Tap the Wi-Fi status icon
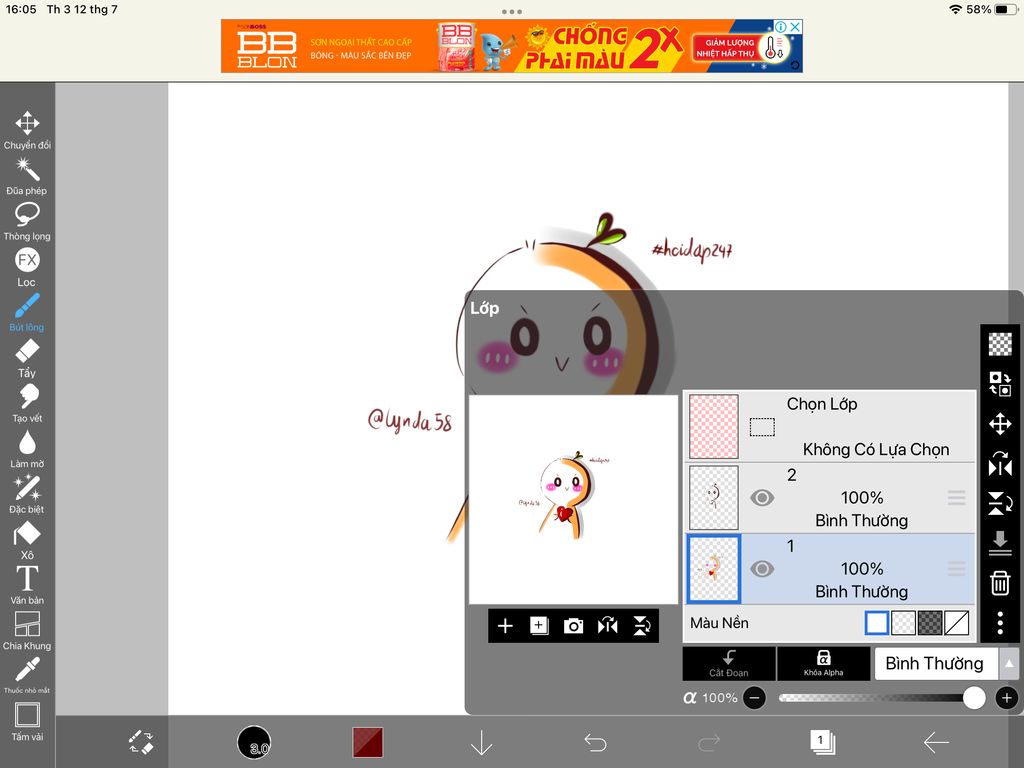1024x768 pixels. [x=955, y=10]
